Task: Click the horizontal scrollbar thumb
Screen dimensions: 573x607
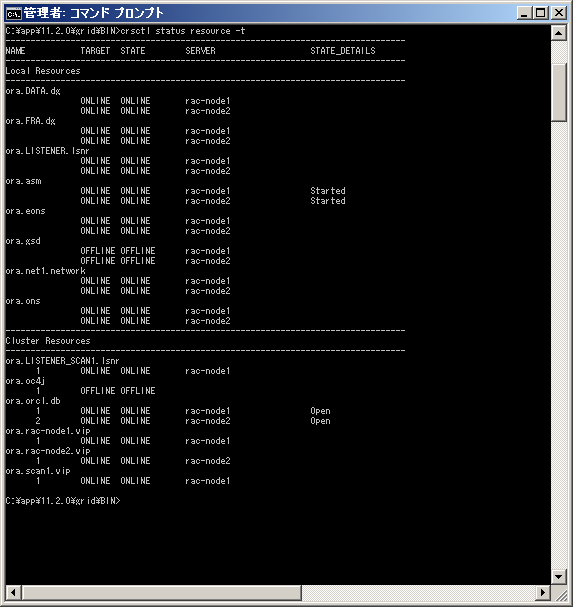Action: (x=162, y=592)
